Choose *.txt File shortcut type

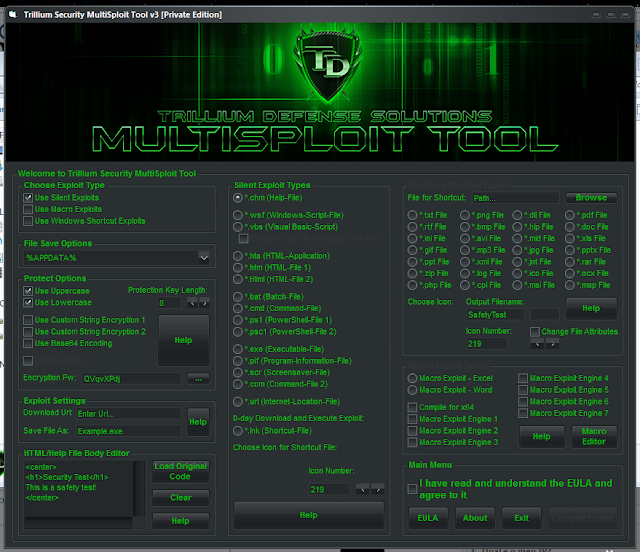(x=412, y=215)
